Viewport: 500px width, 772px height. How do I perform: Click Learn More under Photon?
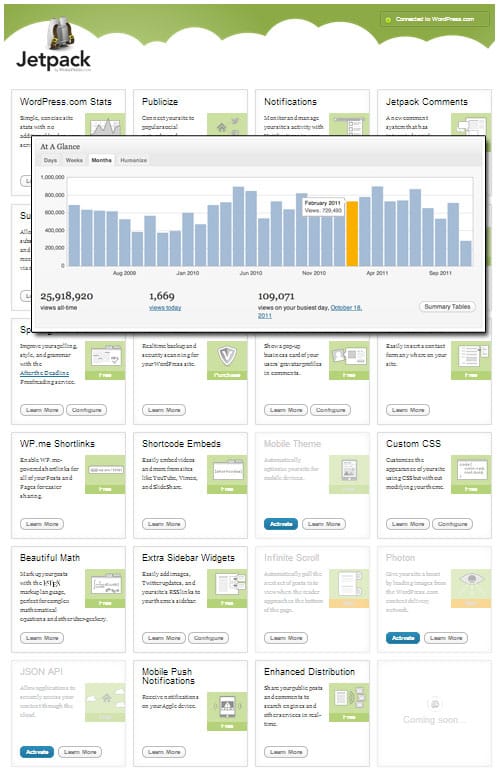[x=446, y=638]
